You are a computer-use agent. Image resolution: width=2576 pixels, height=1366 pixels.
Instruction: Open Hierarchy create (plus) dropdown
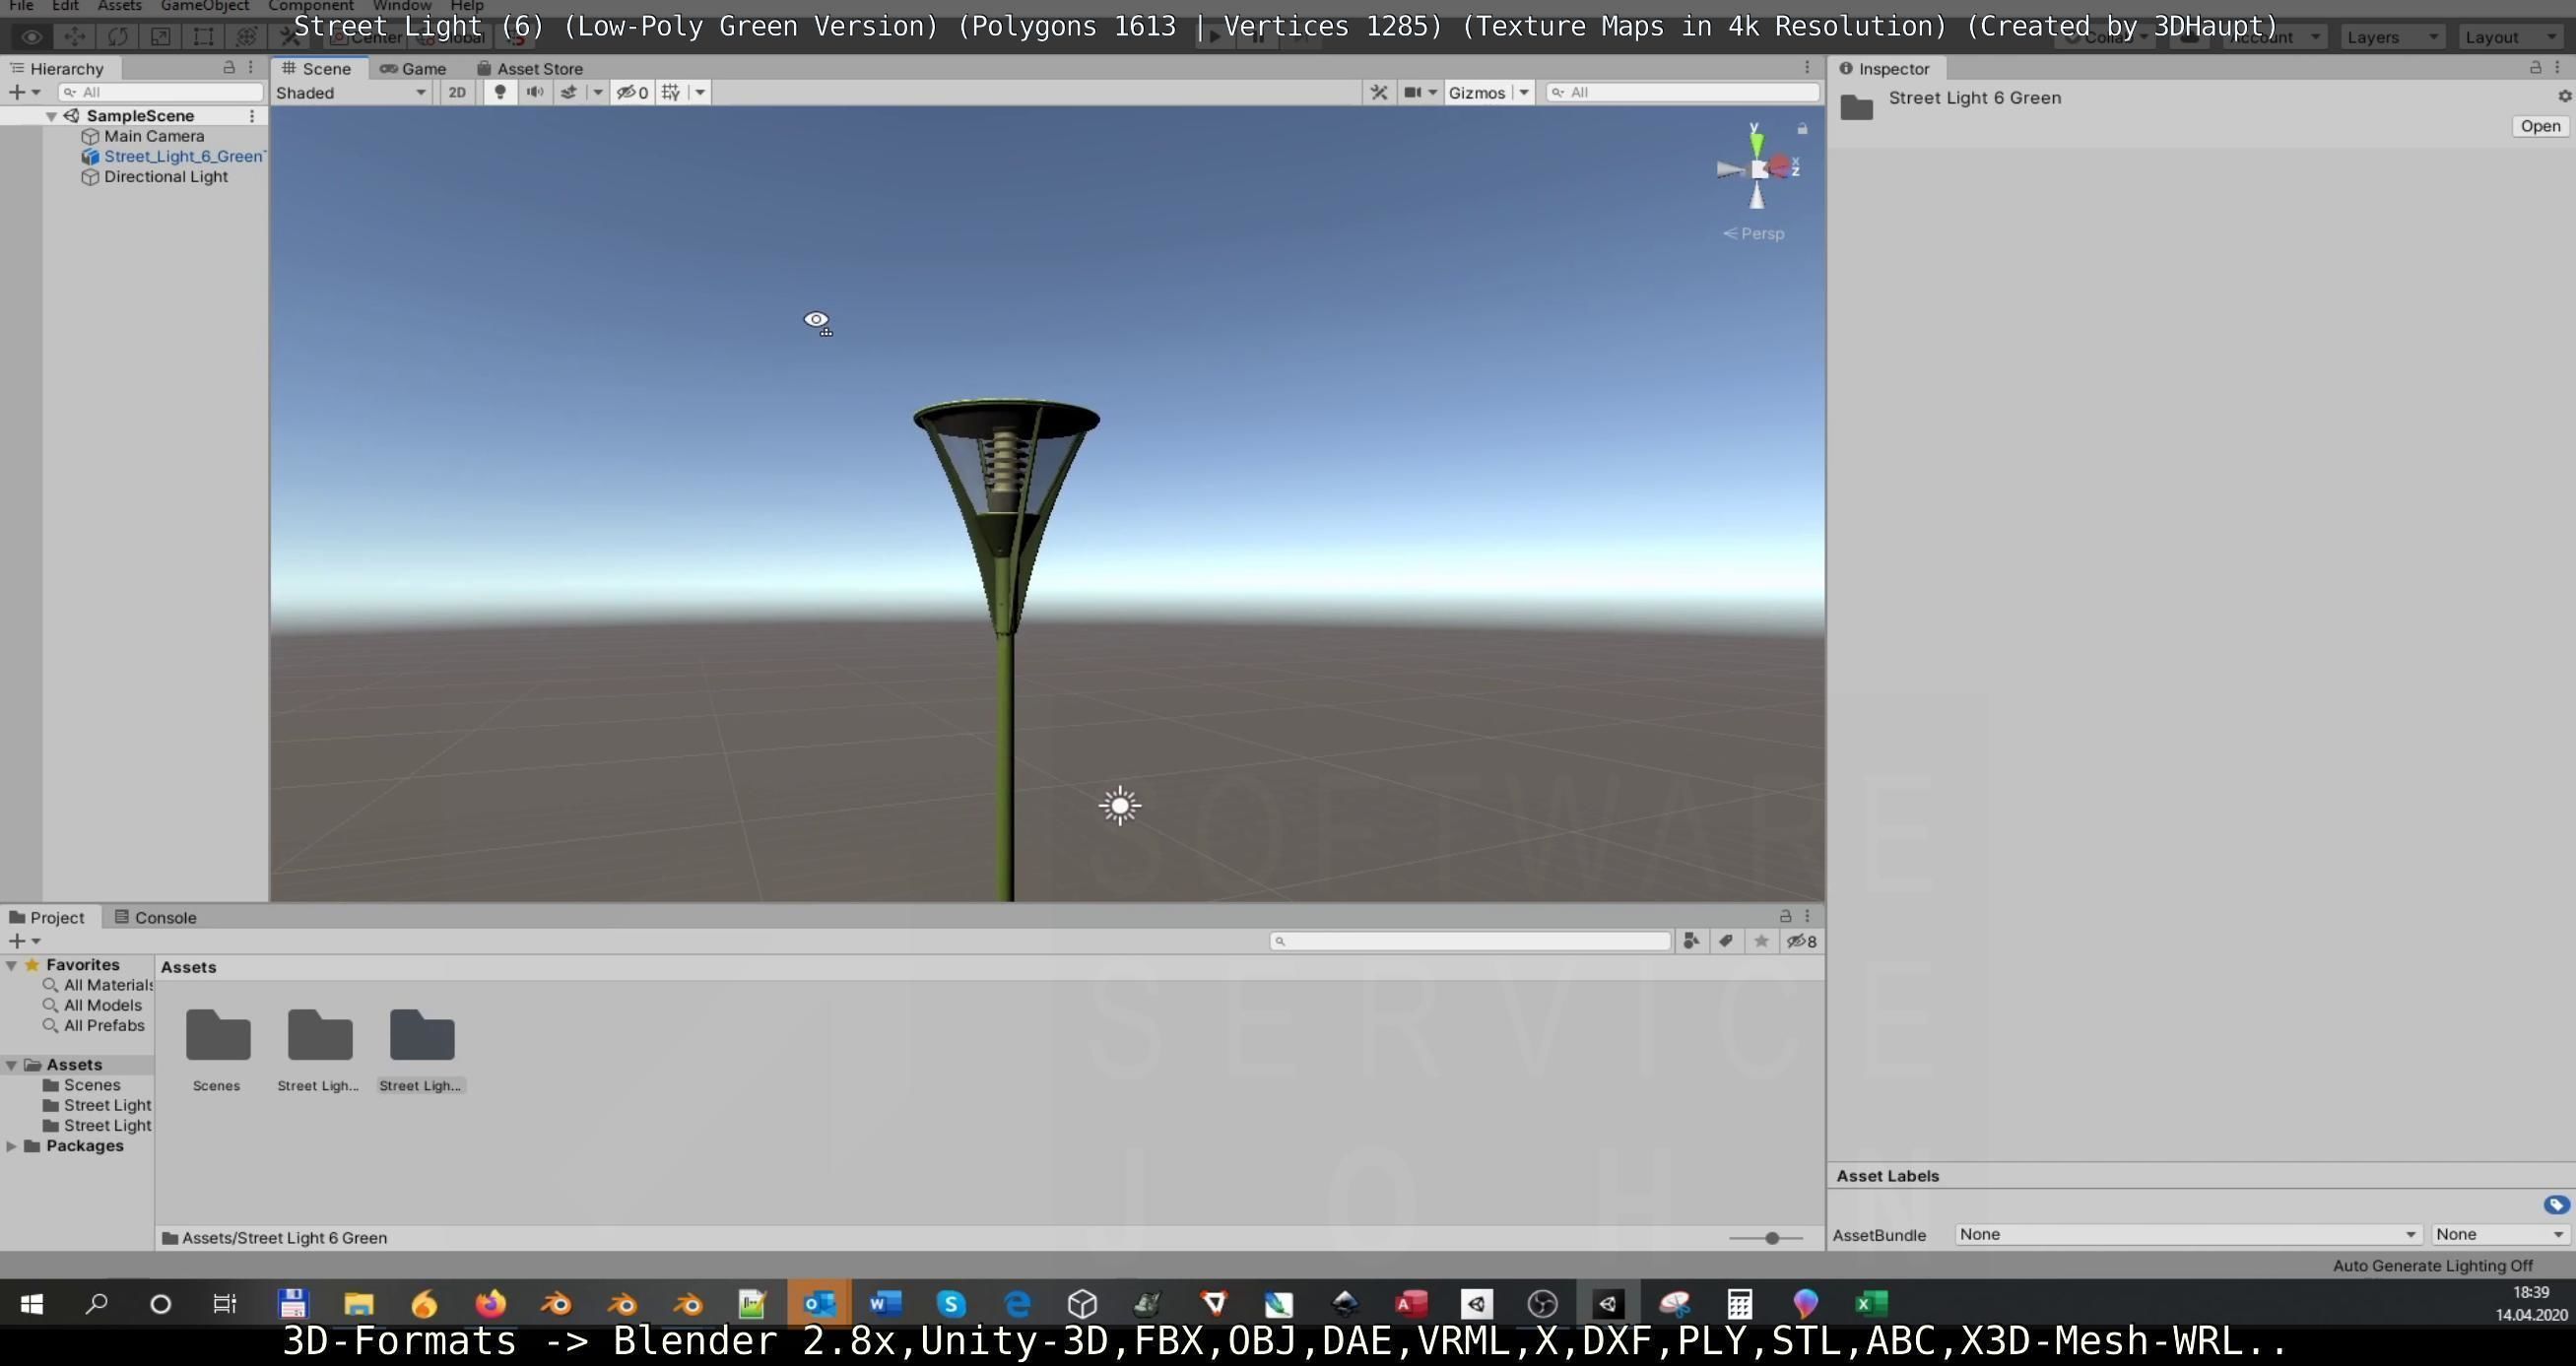23,92
